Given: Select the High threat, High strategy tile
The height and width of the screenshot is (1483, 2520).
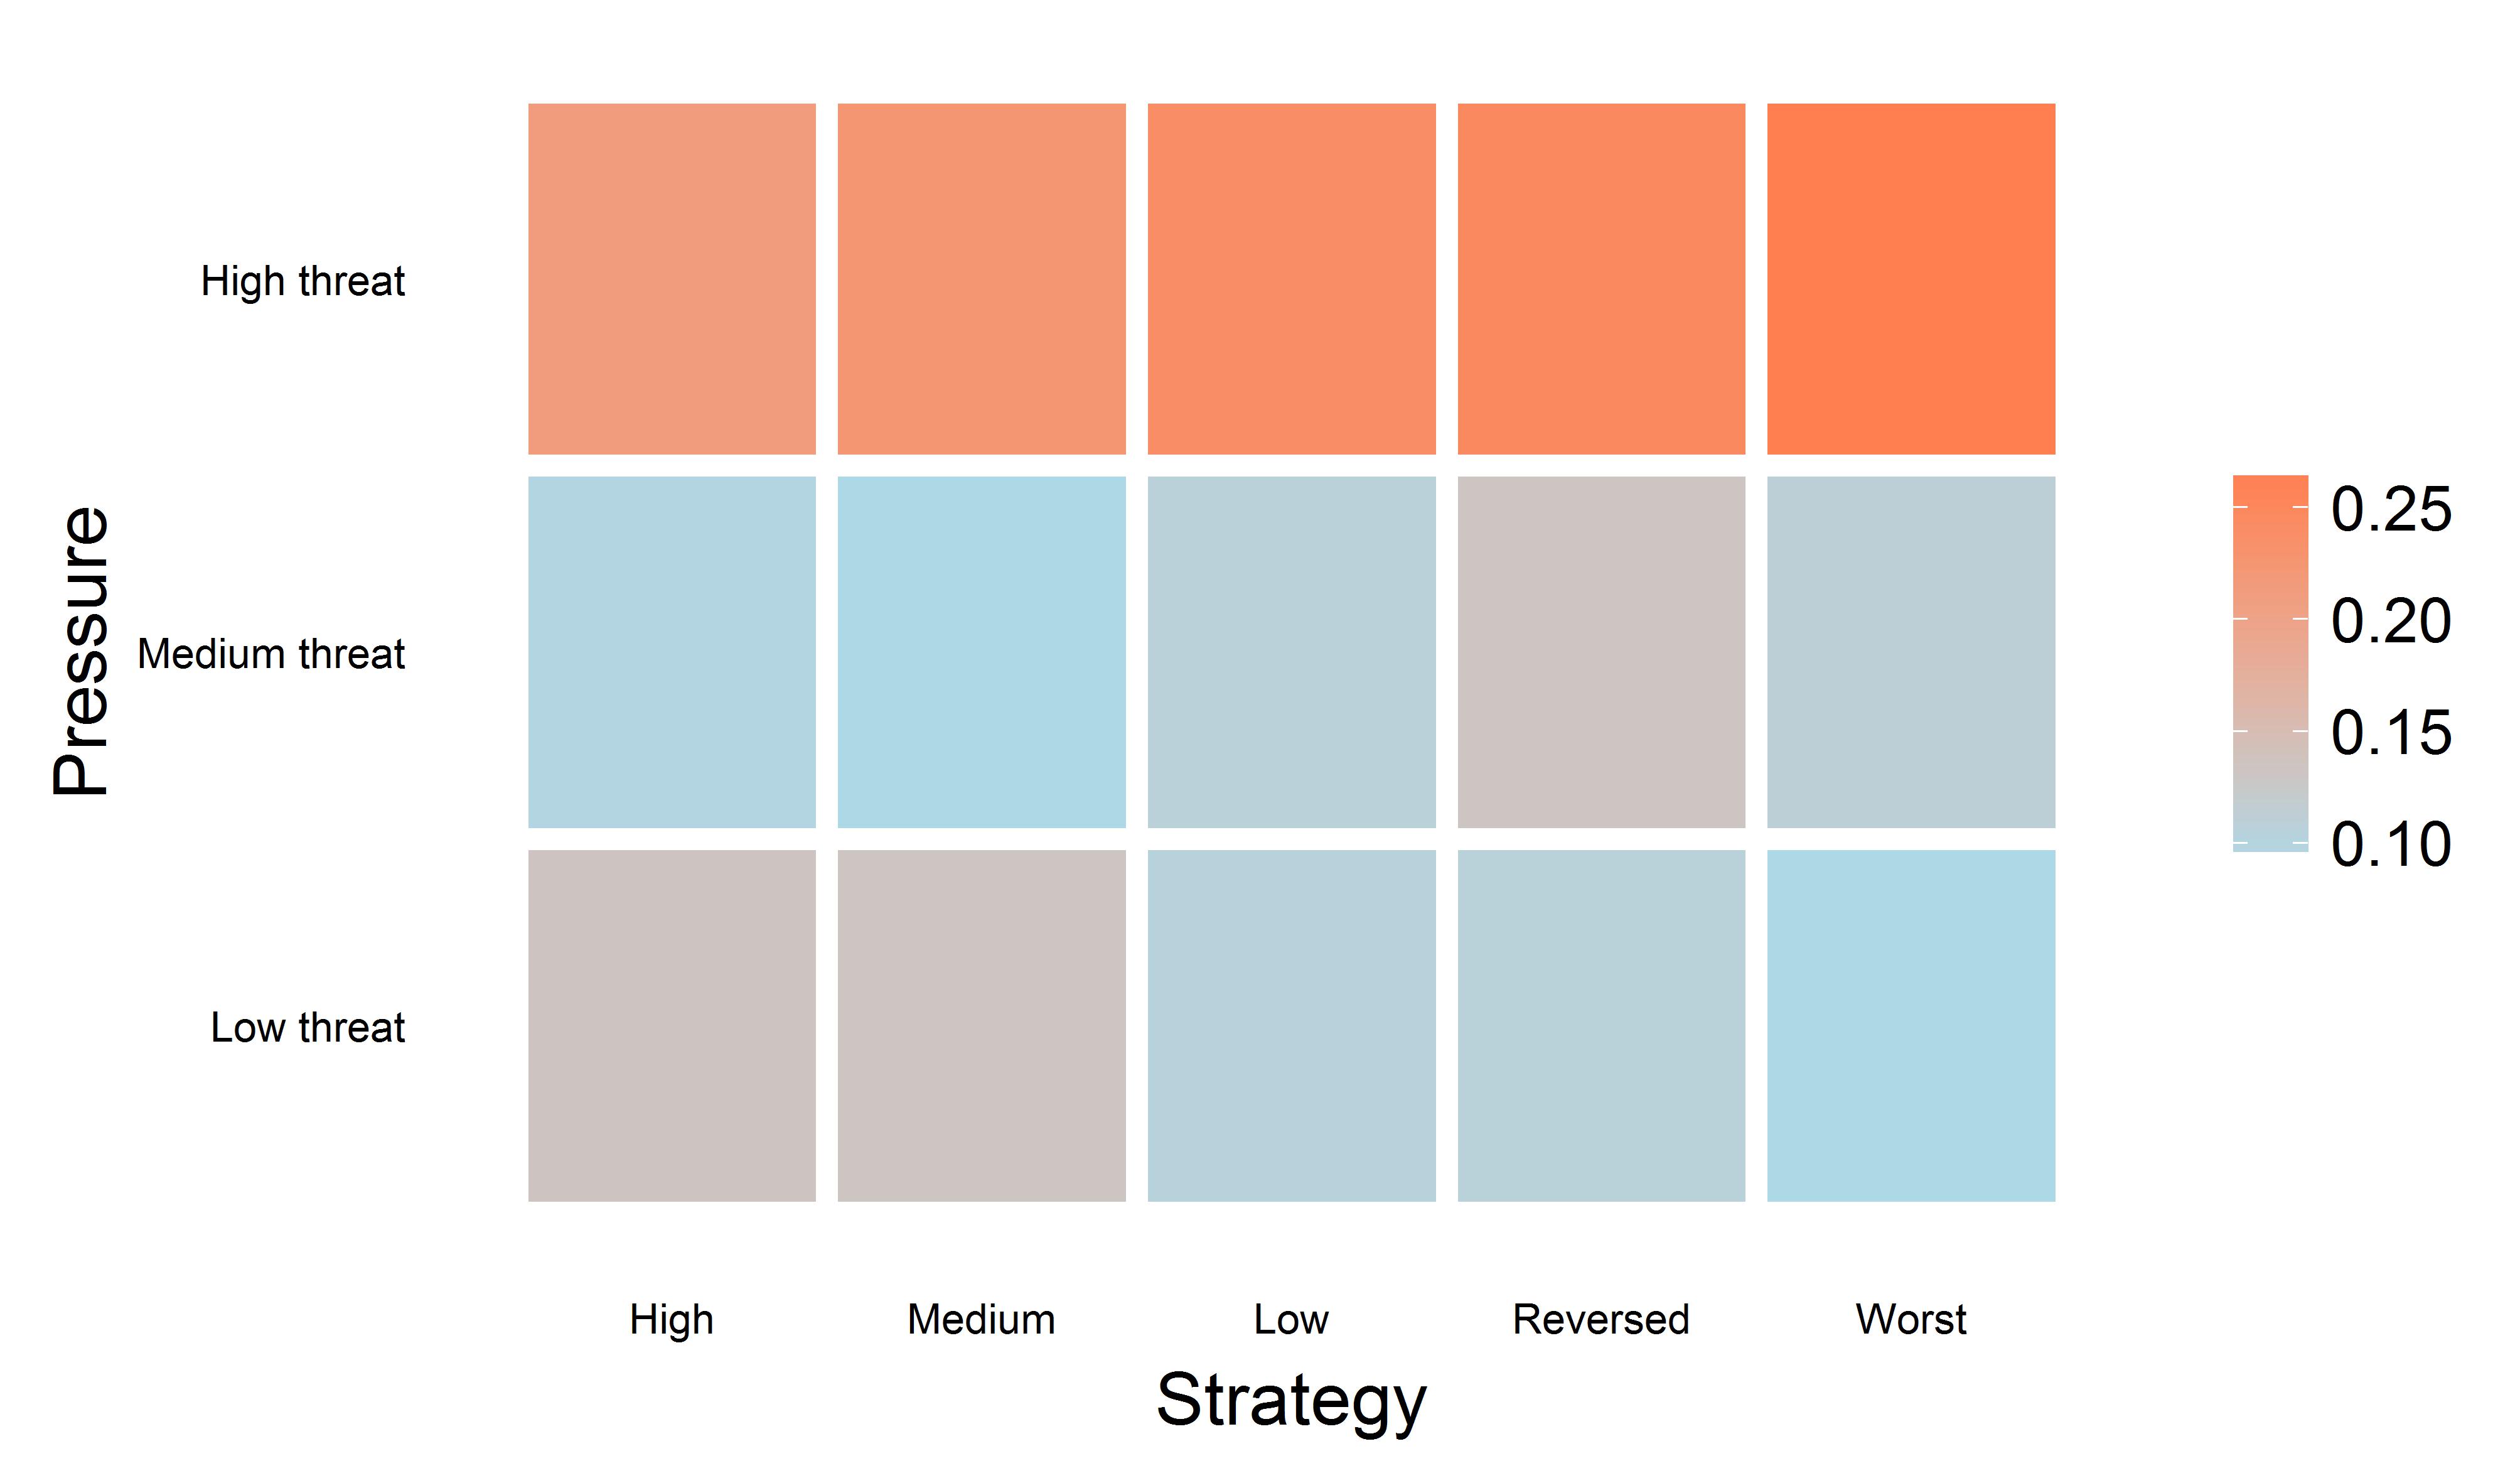Looking at the screenshot, I should tap(672, 279).
